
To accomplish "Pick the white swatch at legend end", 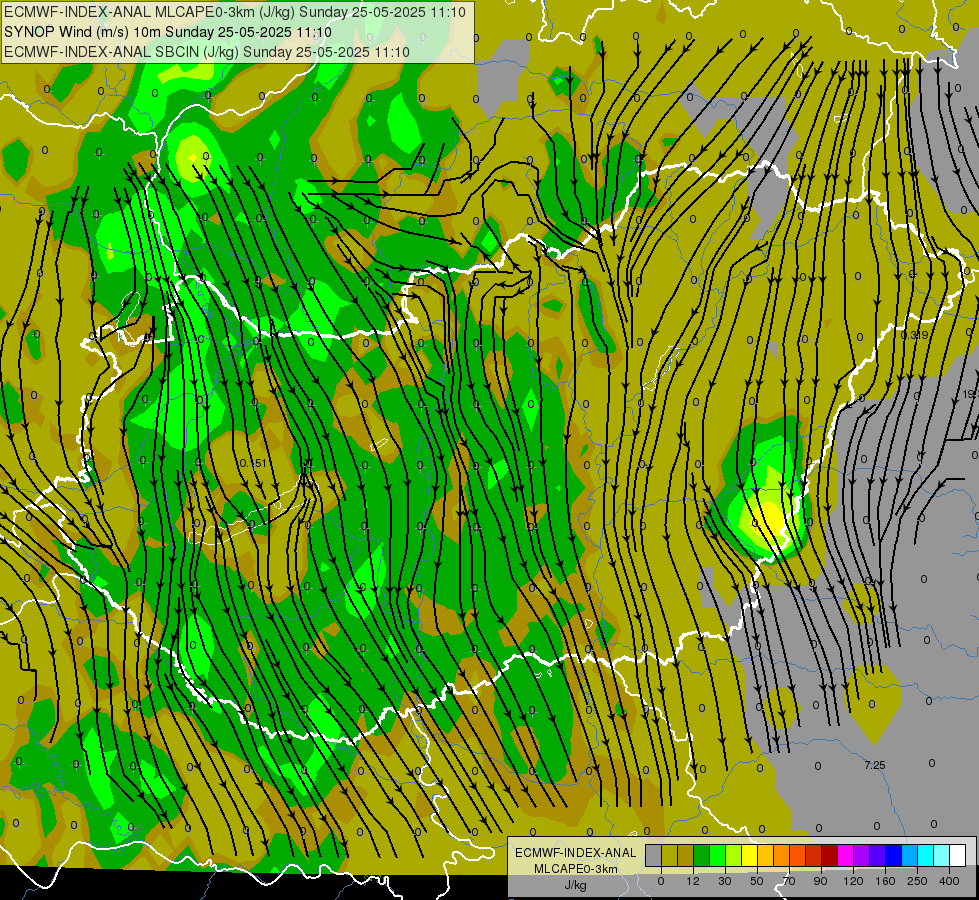I will [958, 856].
